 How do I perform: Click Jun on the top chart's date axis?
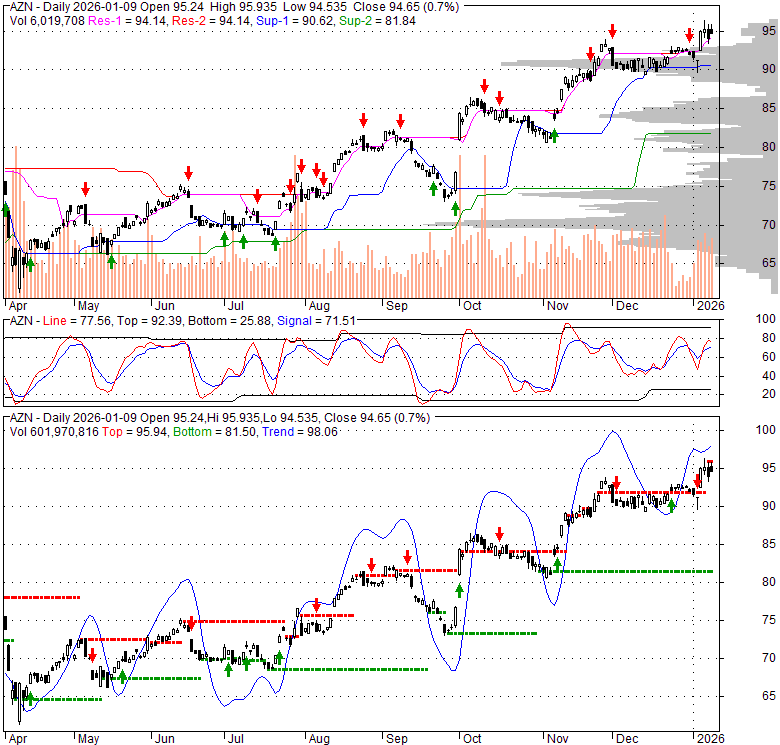point(164,305)
